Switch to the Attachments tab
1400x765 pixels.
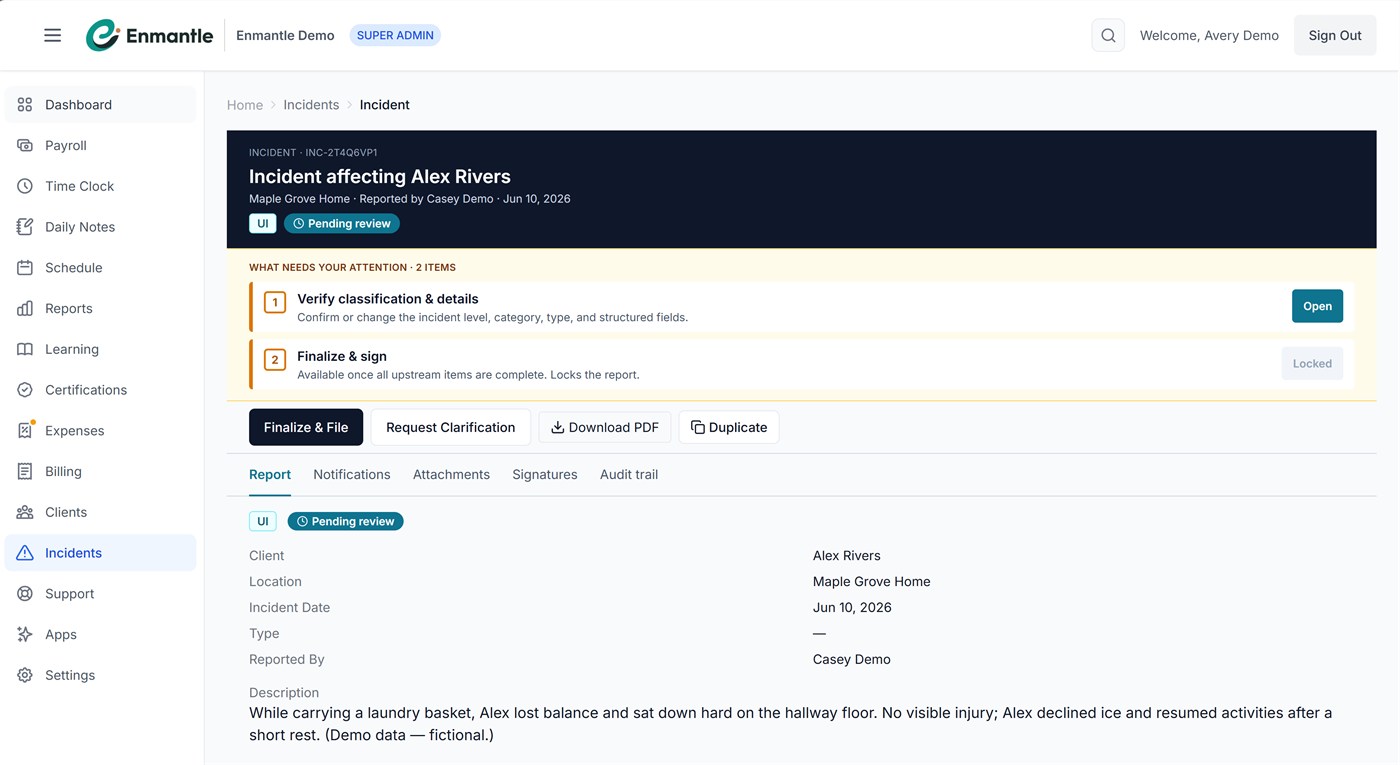(x=451, y=474)
